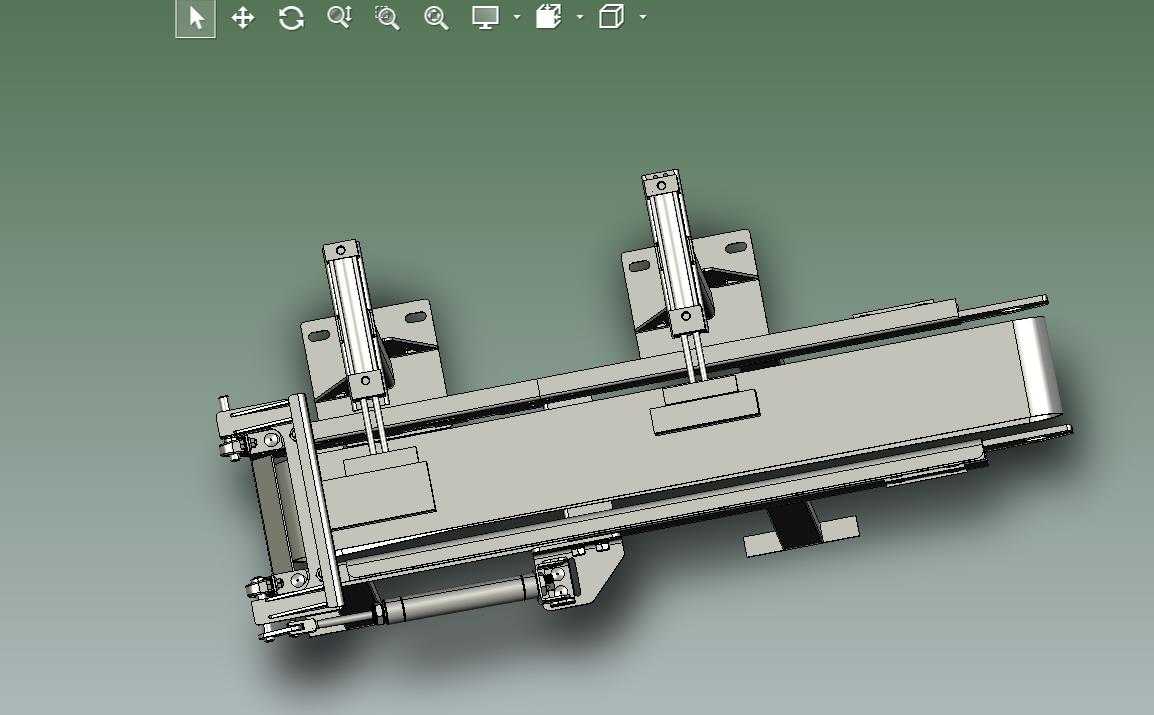Expand the section view dropdown arrow
Screen dimensions: 1154x715
click(x=580, y=17)
